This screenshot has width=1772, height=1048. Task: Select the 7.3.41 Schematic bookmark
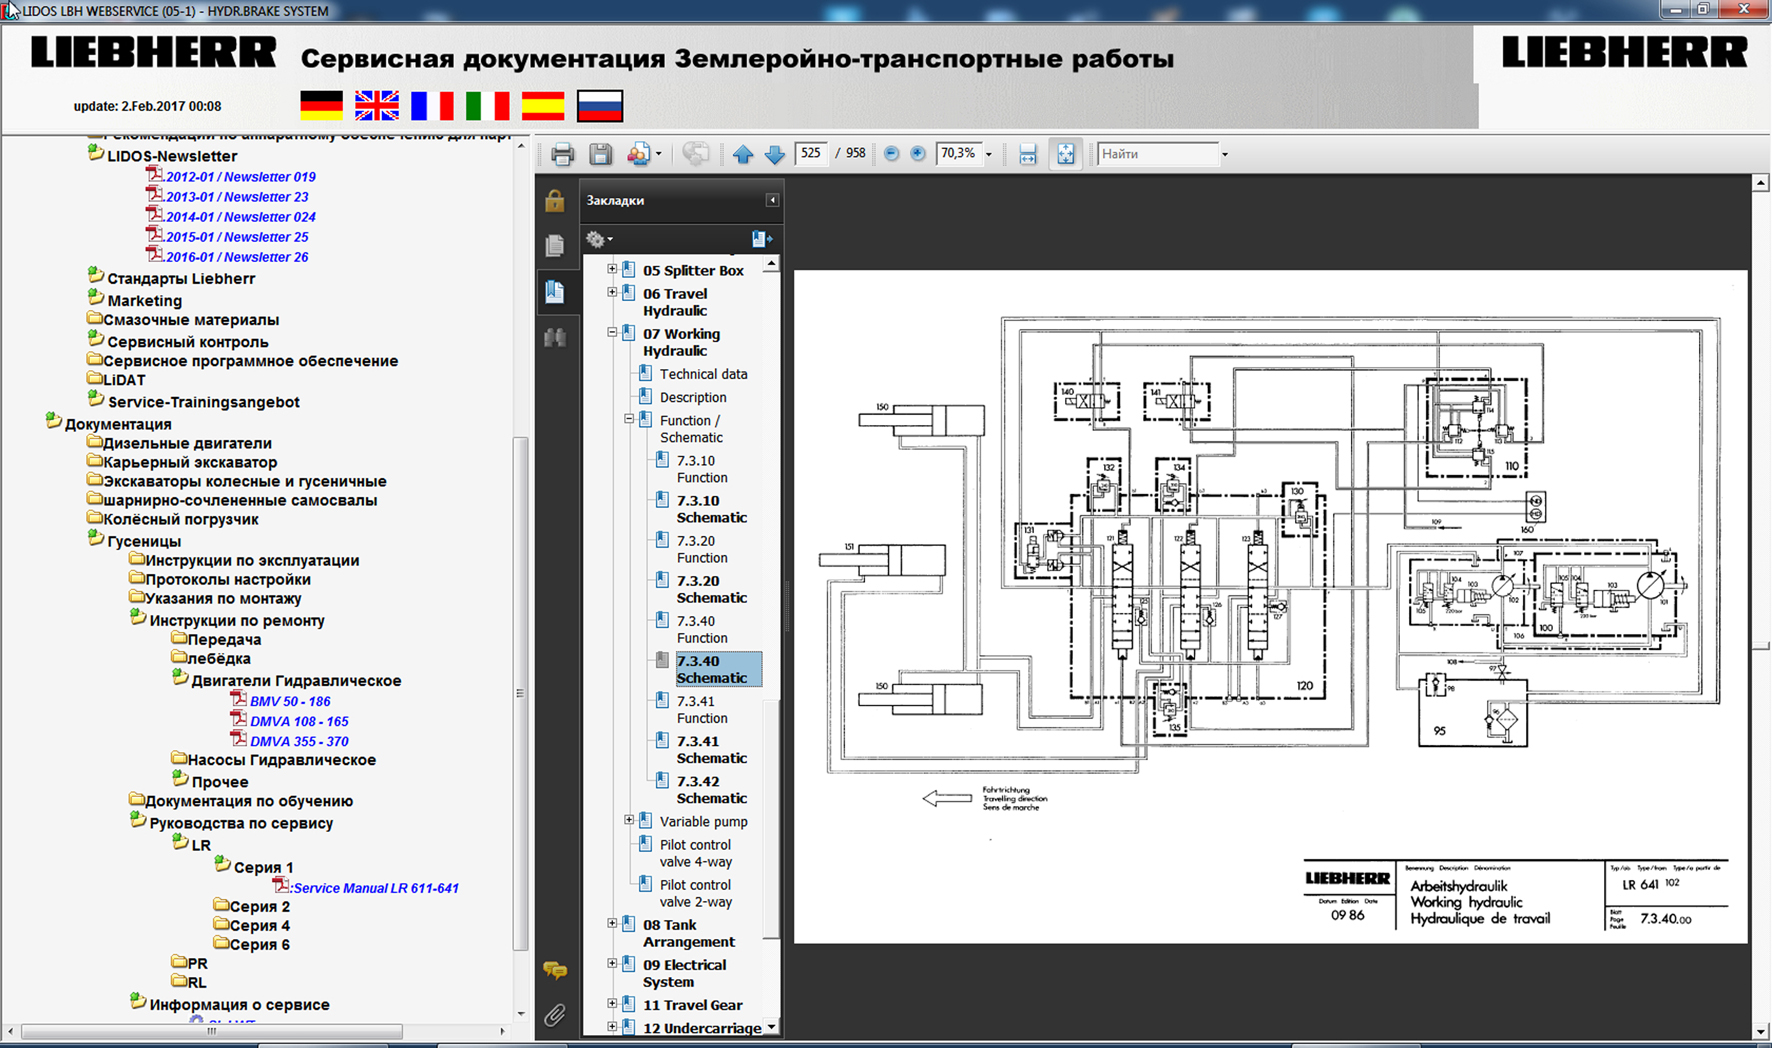point(710,749)
